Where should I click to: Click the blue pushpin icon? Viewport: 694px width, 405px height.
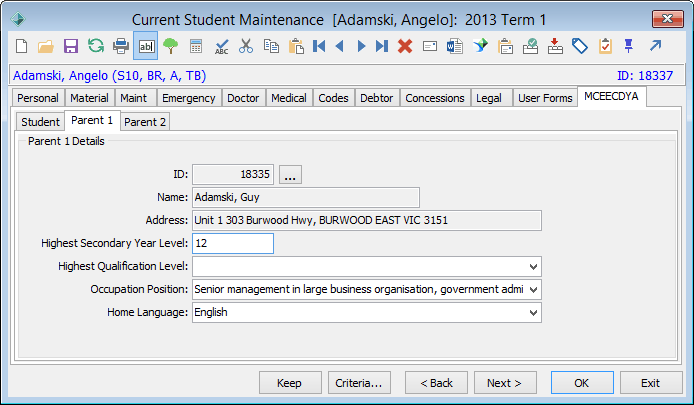click(x=628, y=46)
